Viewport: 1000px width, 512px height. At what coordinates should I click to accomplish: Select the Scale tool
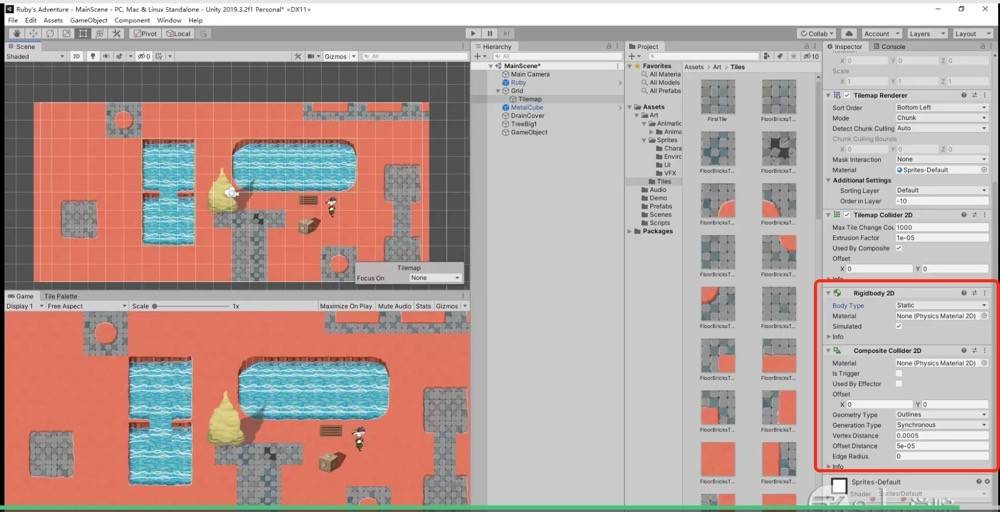click(x=66, y=33)
